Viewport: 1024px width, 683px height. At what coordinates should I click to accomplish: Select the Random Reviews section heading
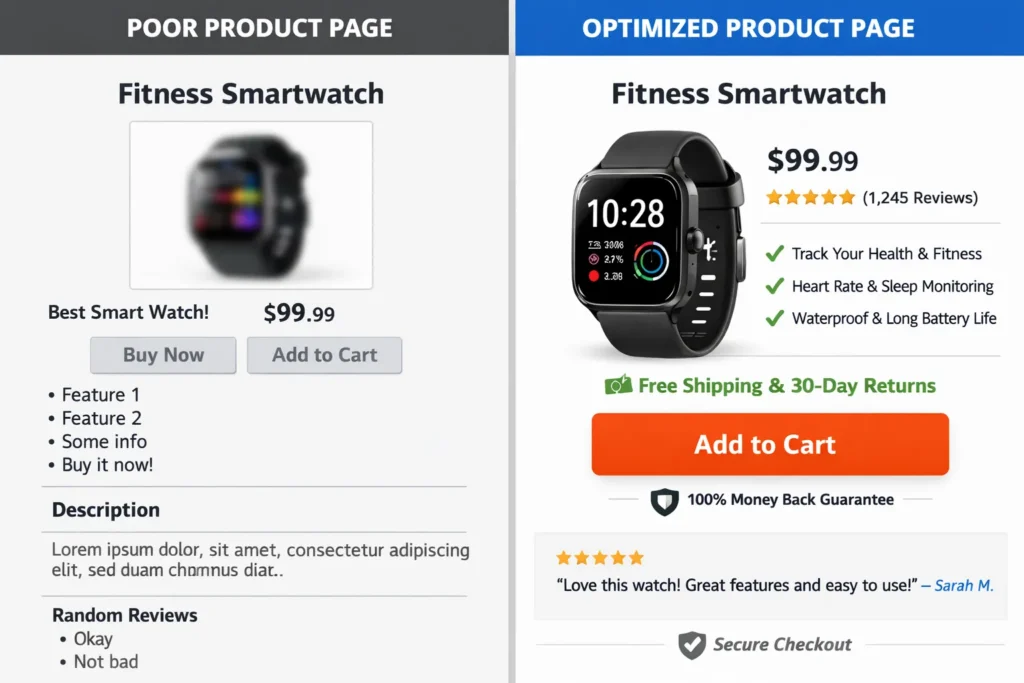pyautogui.click(x=125, y=615)
